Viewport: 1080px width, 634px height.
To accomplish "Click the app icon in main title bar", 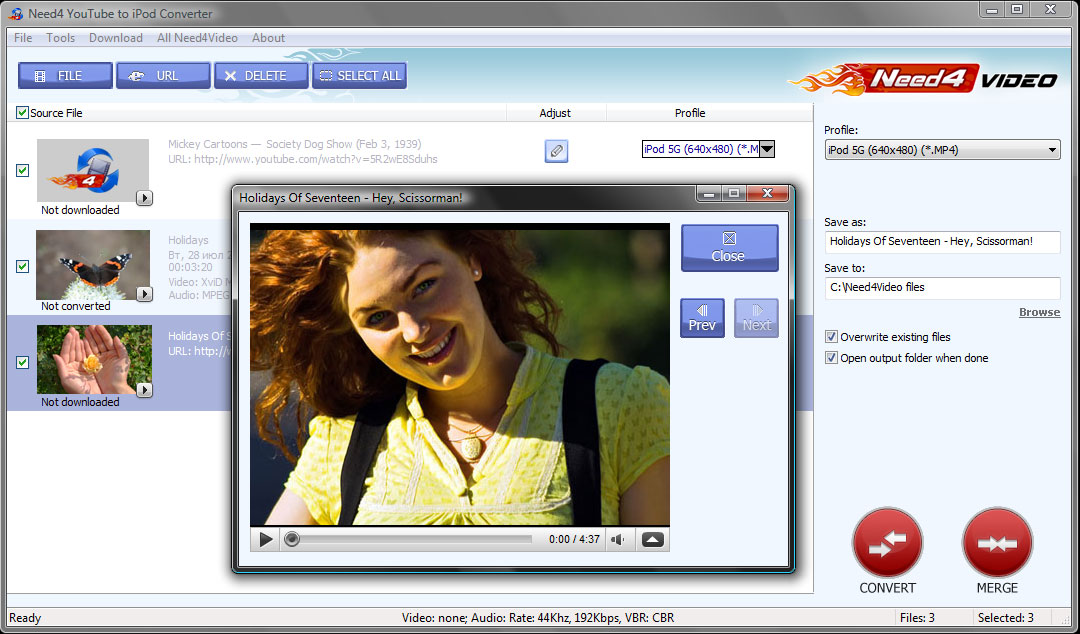I will pyautogui.click(x=17, y=13).
